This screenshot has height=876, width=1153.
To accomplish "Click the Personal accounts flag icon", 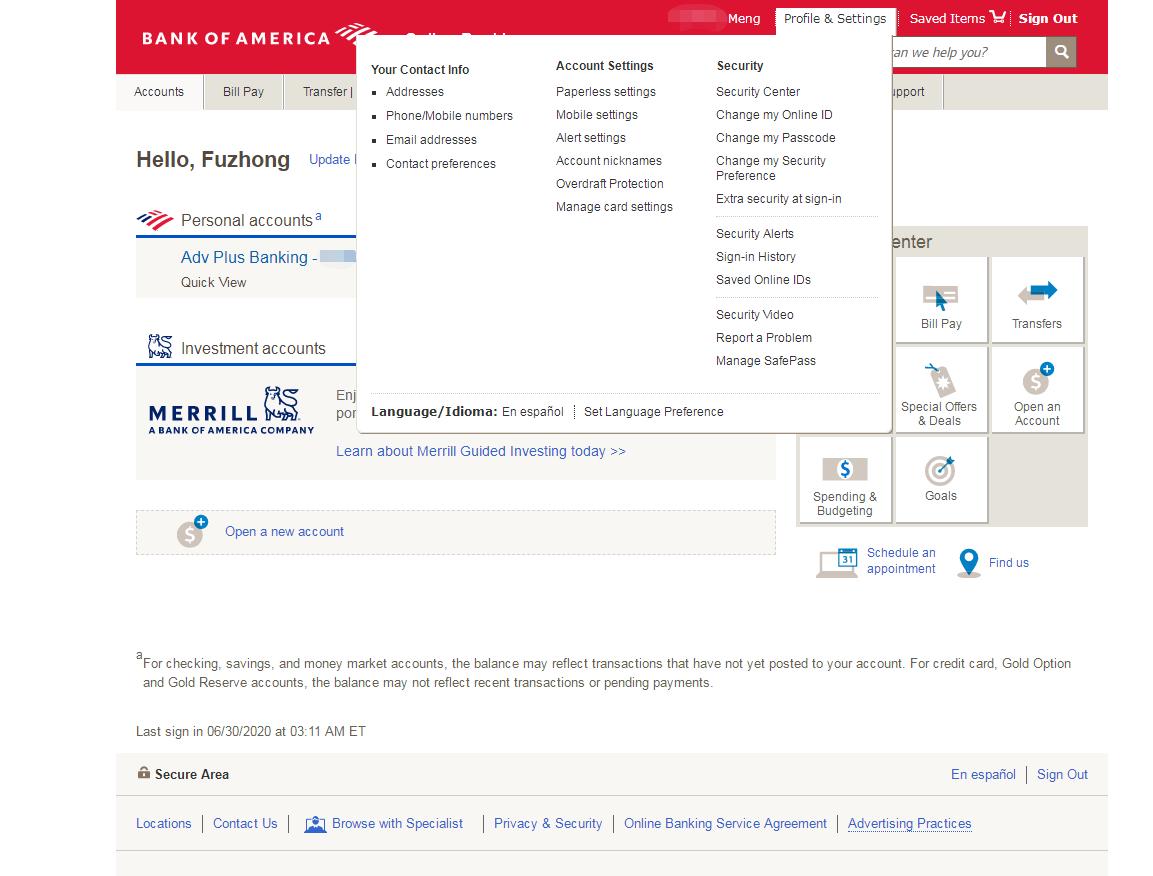I will coord(155,220).
